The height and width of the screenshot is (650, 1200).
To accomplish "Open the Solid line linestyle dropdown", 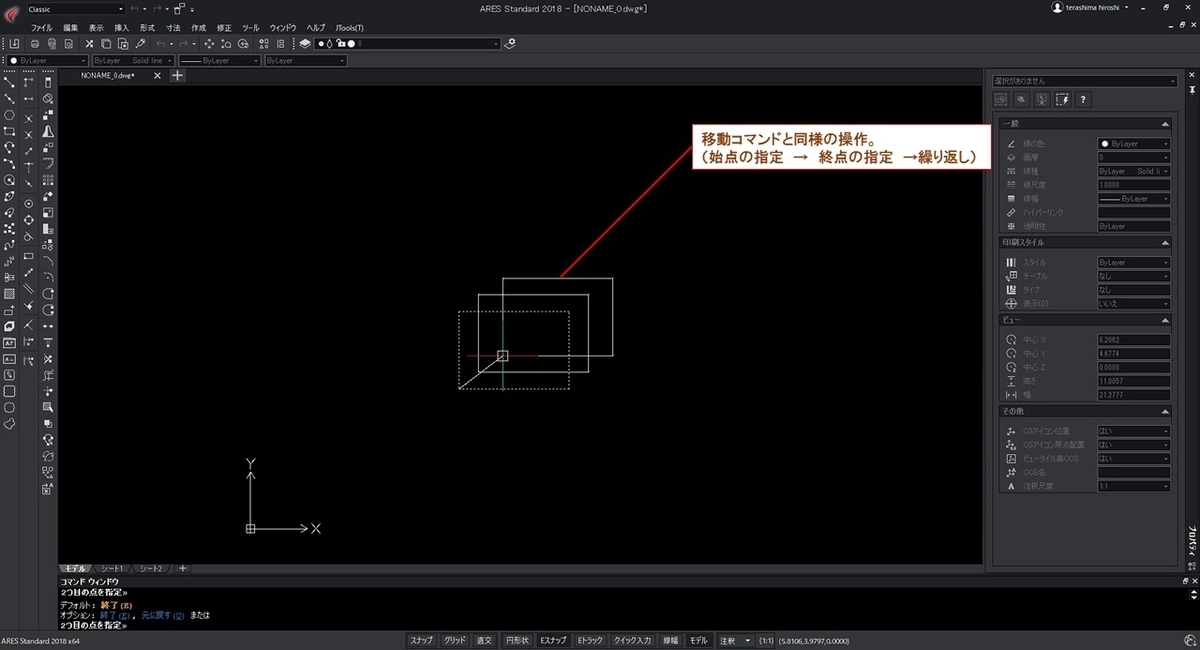I will click(134, 60).
